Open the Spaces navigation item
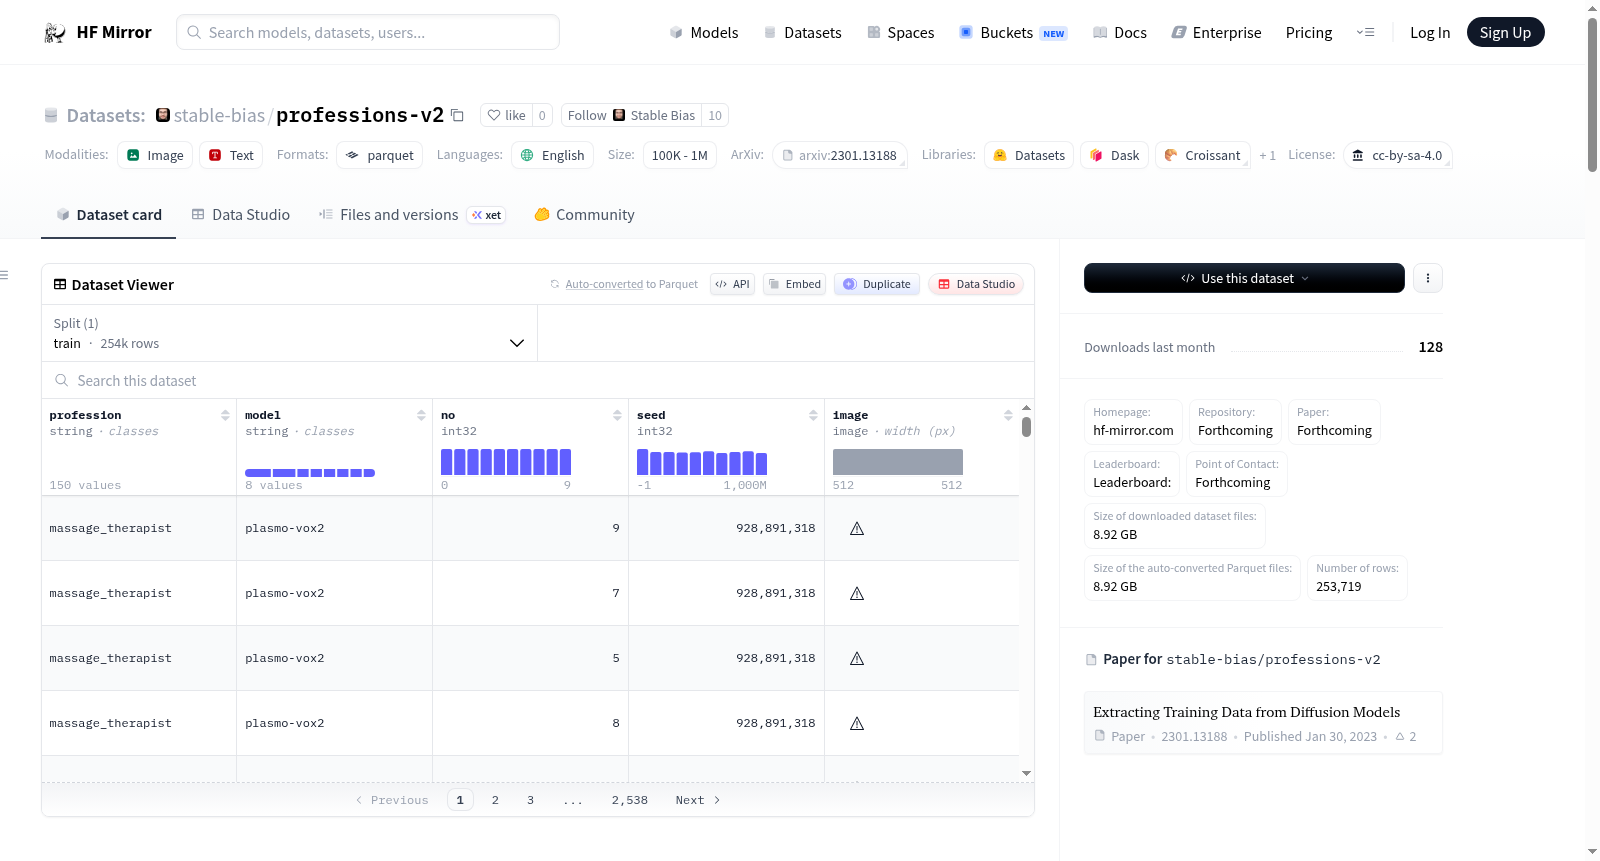 tap(901, 33)
